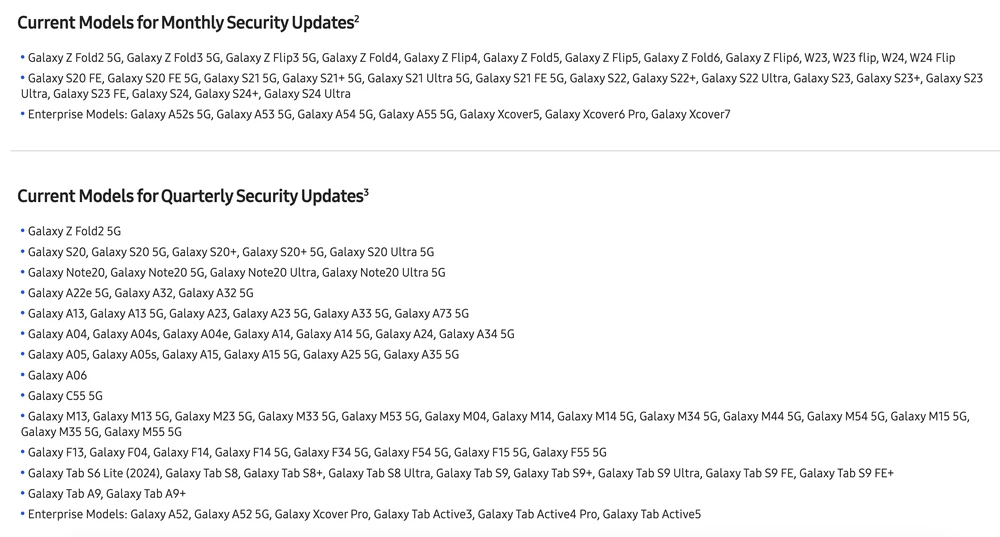The image size is (1000, 537).
Task: Click the Galaxy A22e 5G item
Action: (x=68, y=293)
